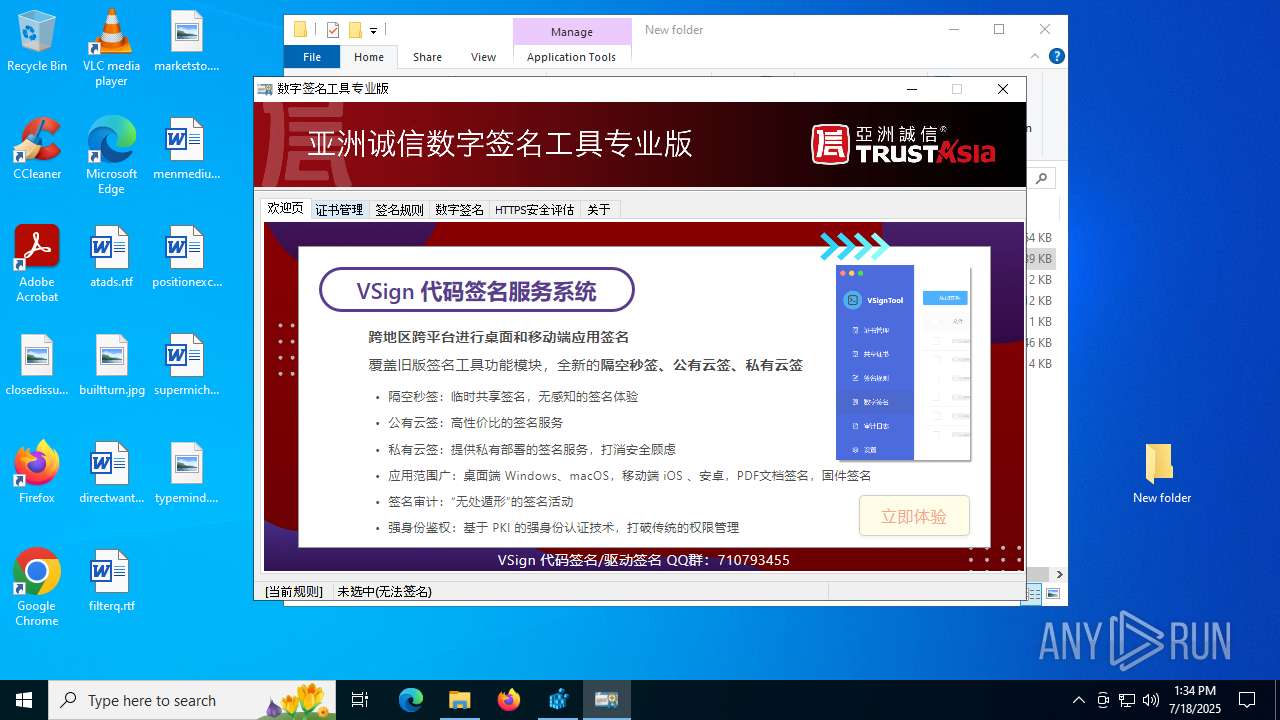
Task: Switch Explorer to large icons view
Action: coord(1052,594)
